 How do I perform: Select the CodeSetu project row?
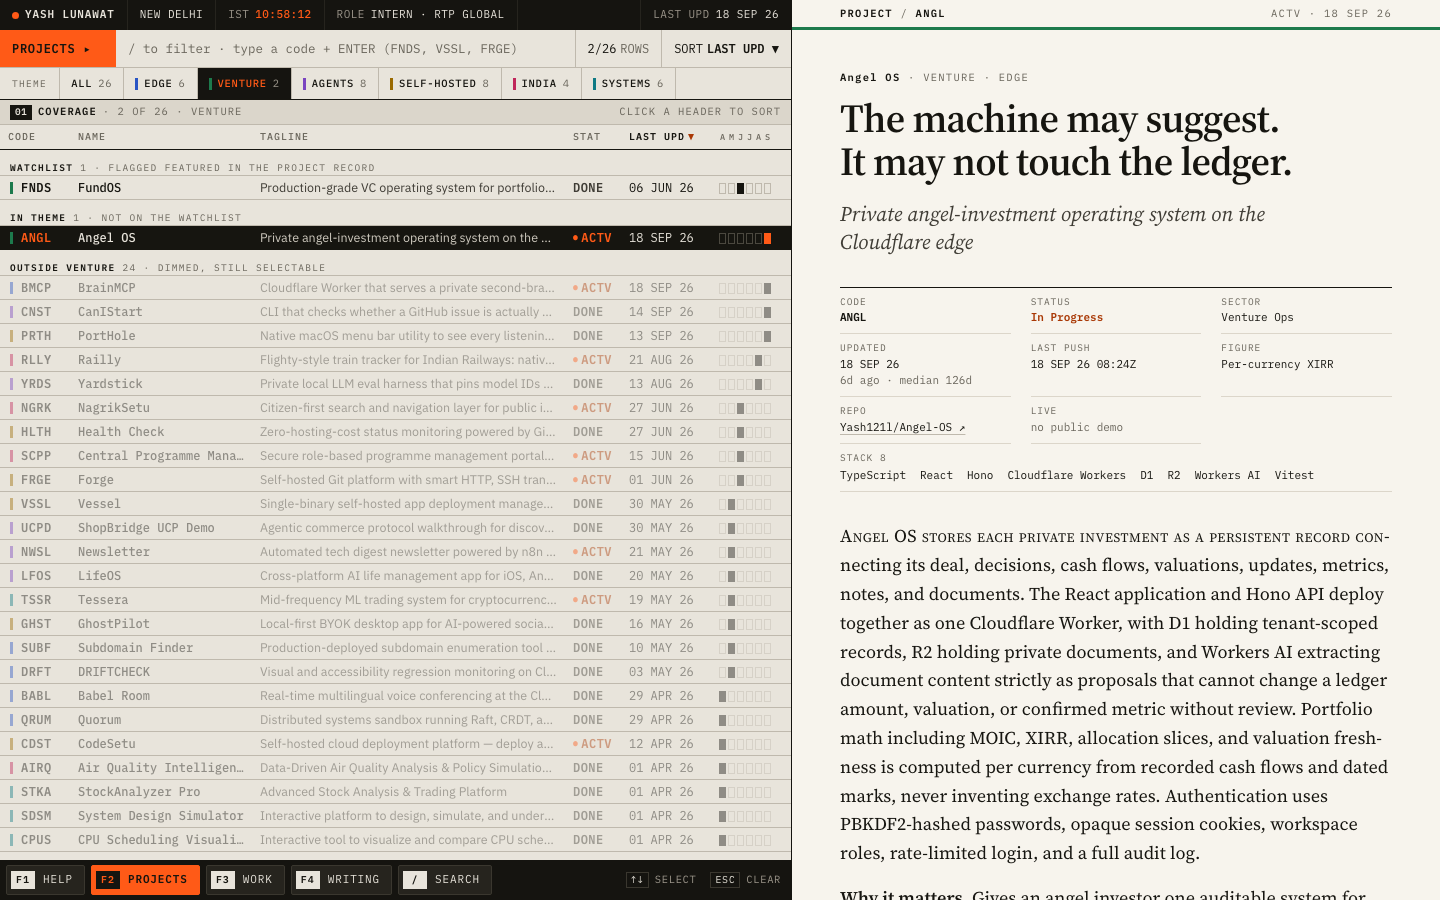(395, 744)
